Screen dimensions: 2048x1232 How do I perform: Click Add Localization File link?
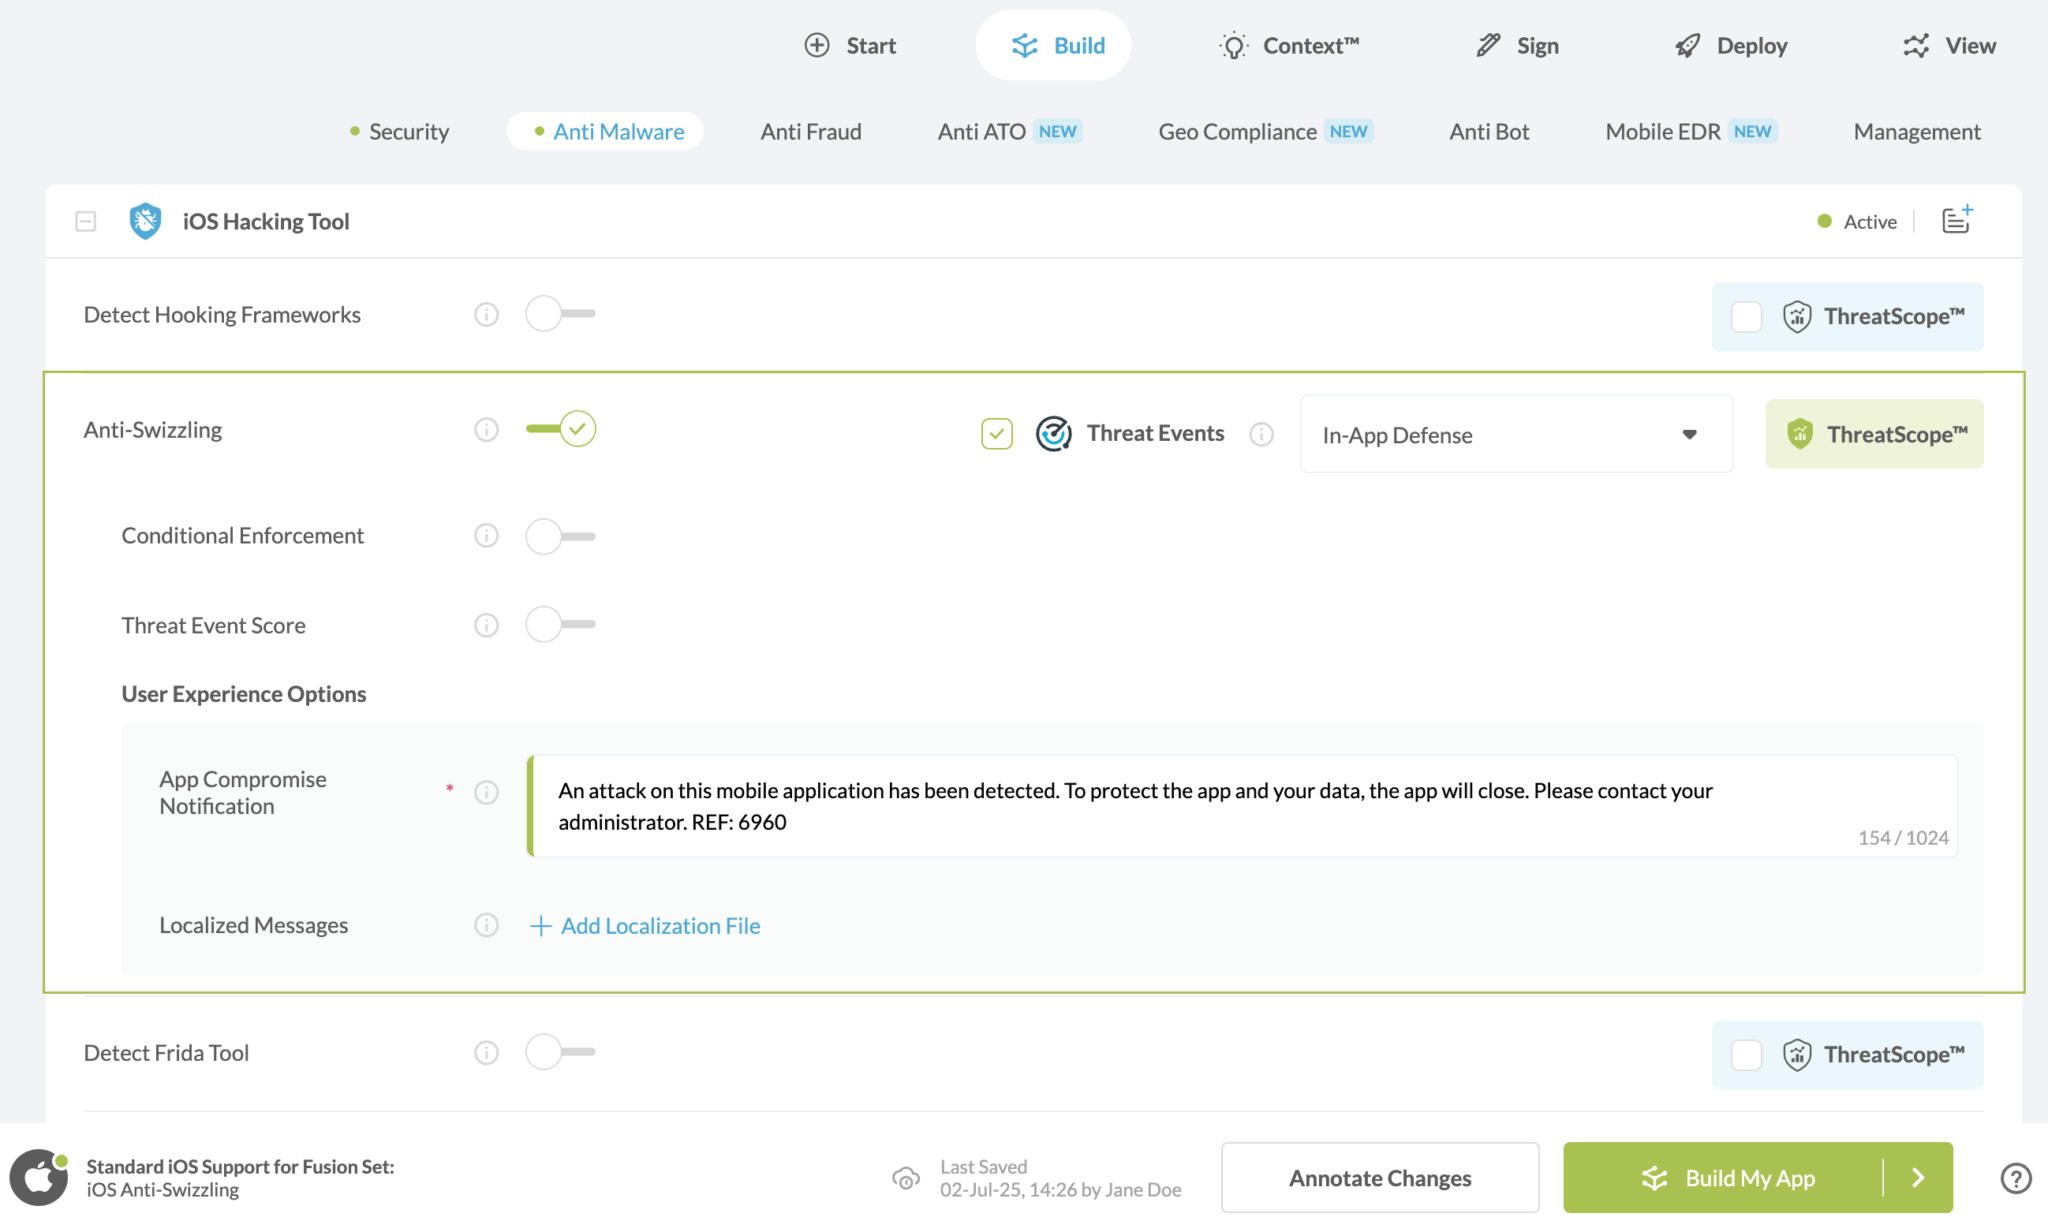[x=645, y=926]
